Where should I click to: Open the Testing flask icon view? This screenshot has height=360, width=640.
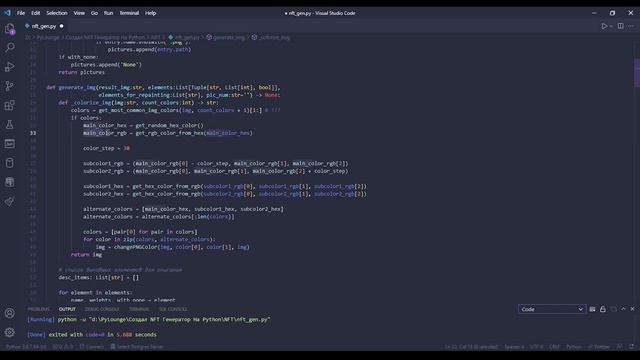[x=10, y=124]
